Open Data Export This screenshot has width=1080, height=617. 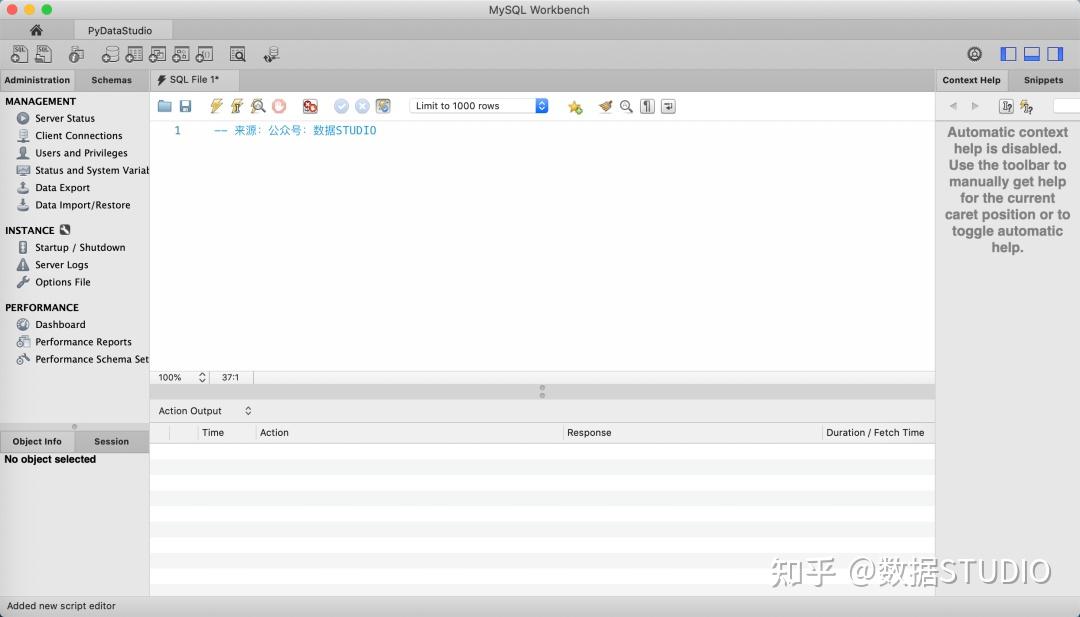coord(63,187)
